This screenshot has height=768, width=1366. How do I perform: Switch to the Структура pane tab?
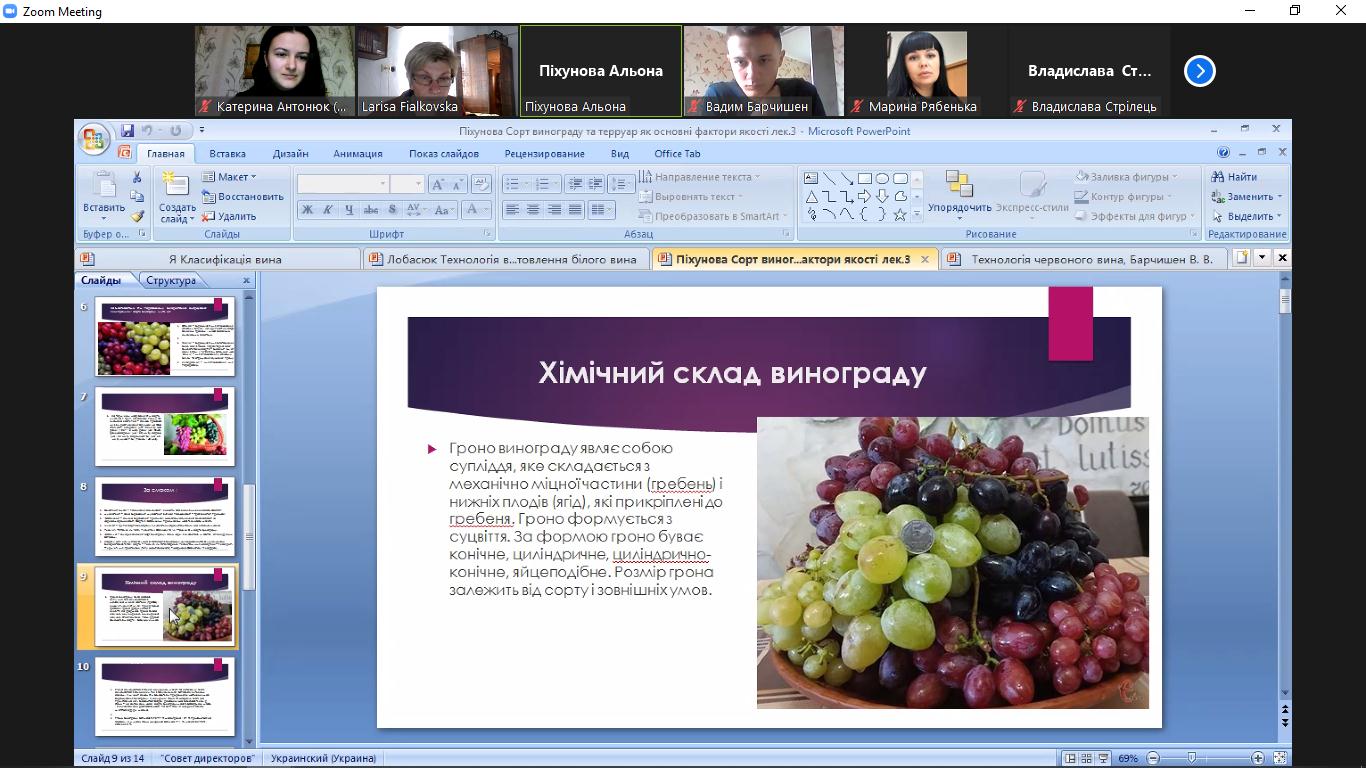tap(170, 281)
